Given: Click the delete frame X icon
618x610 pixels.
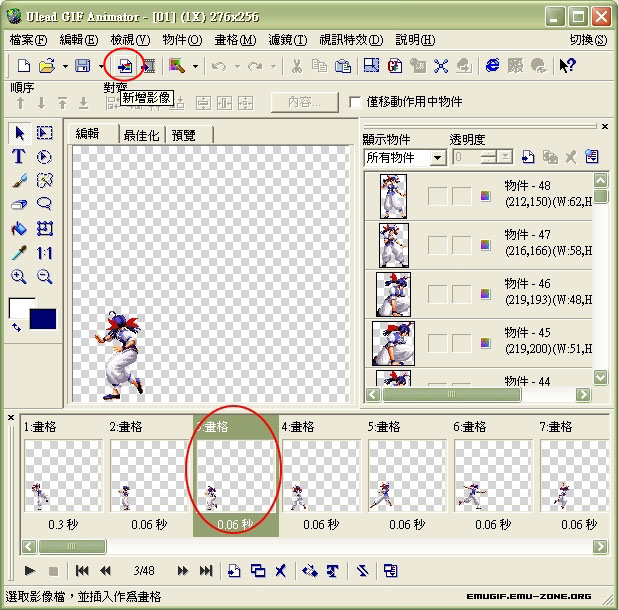Looking at the screenshot, I should click(281, 570).
